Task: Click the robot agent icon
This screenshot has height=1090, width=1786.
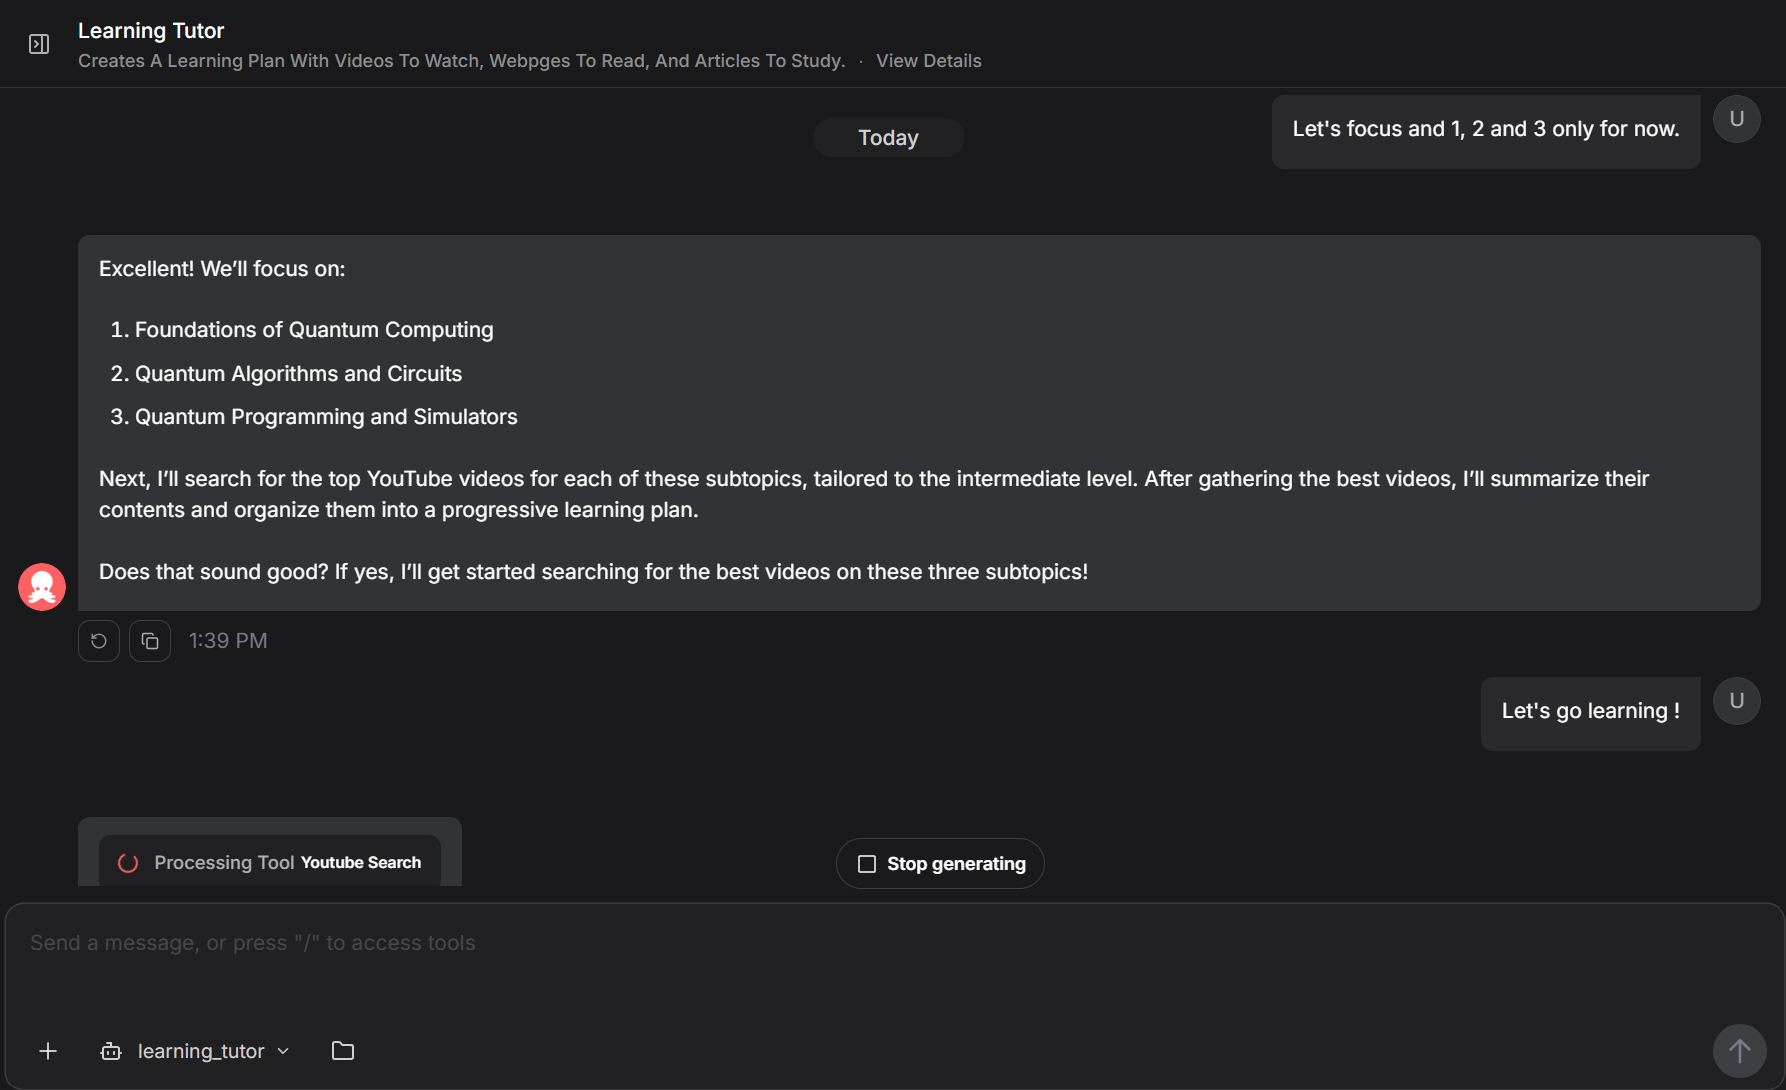Action: click(x=111, y=1051)
